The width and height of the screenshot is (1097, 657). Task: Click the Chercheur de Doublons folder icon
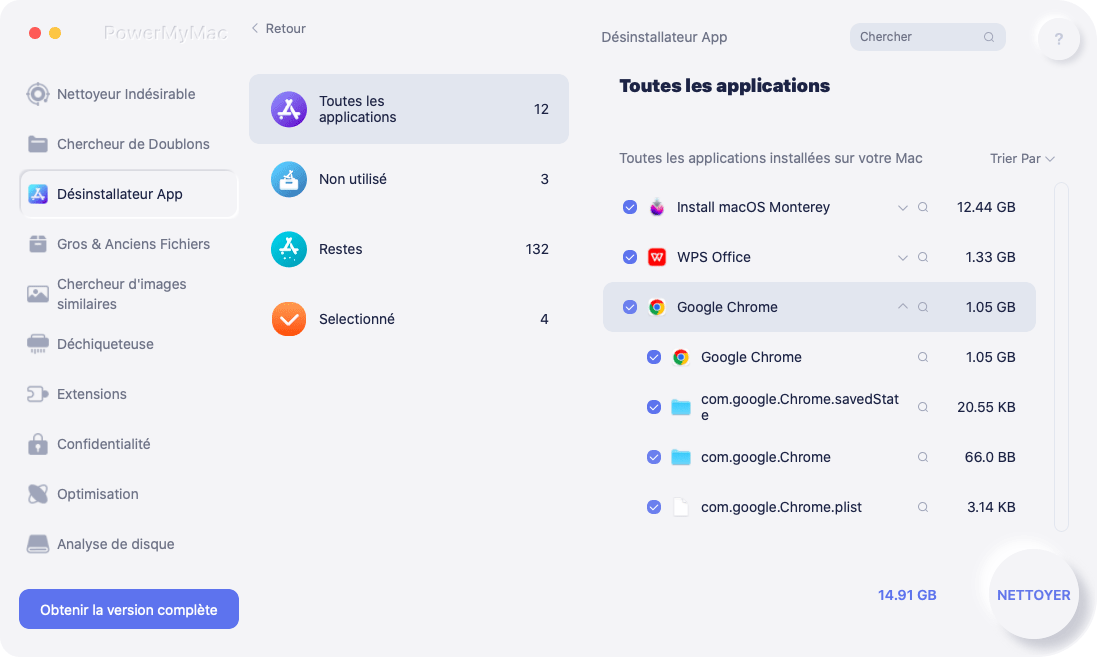38,144
